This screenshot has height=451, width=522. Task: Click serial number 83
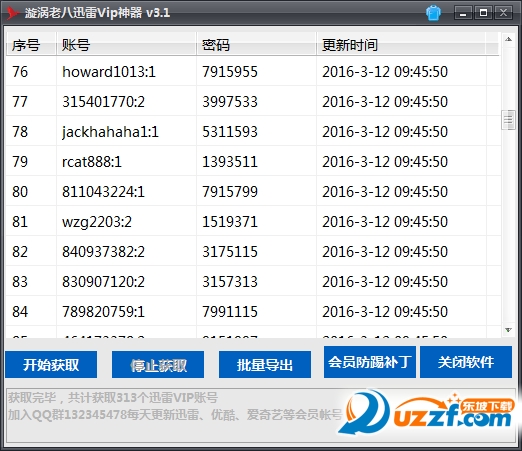click(x=20, y=282)
